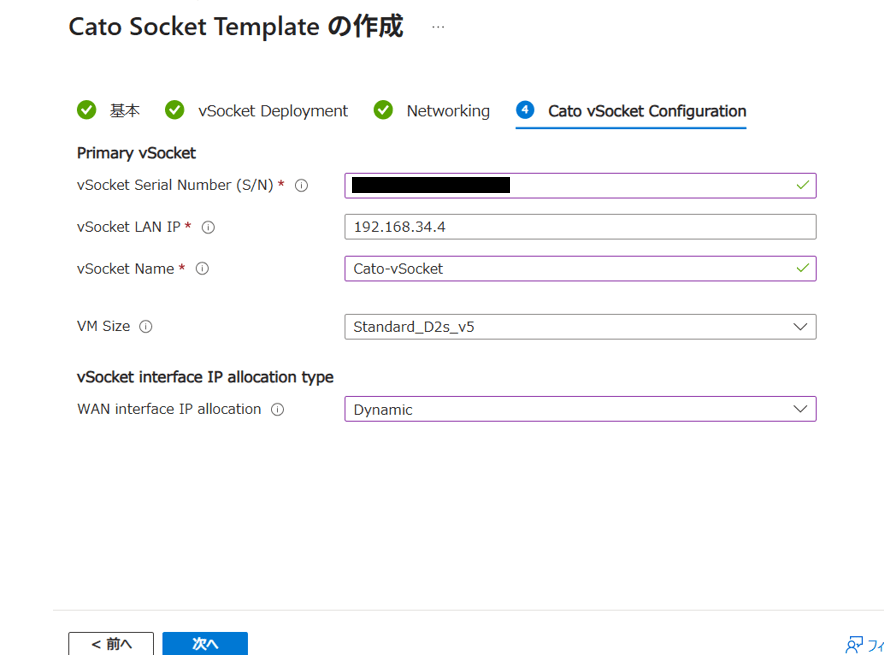884x655 pixels.
Task: Expand the WAN interface IP allocation dropdown
Action: click(x=570, y=409)
